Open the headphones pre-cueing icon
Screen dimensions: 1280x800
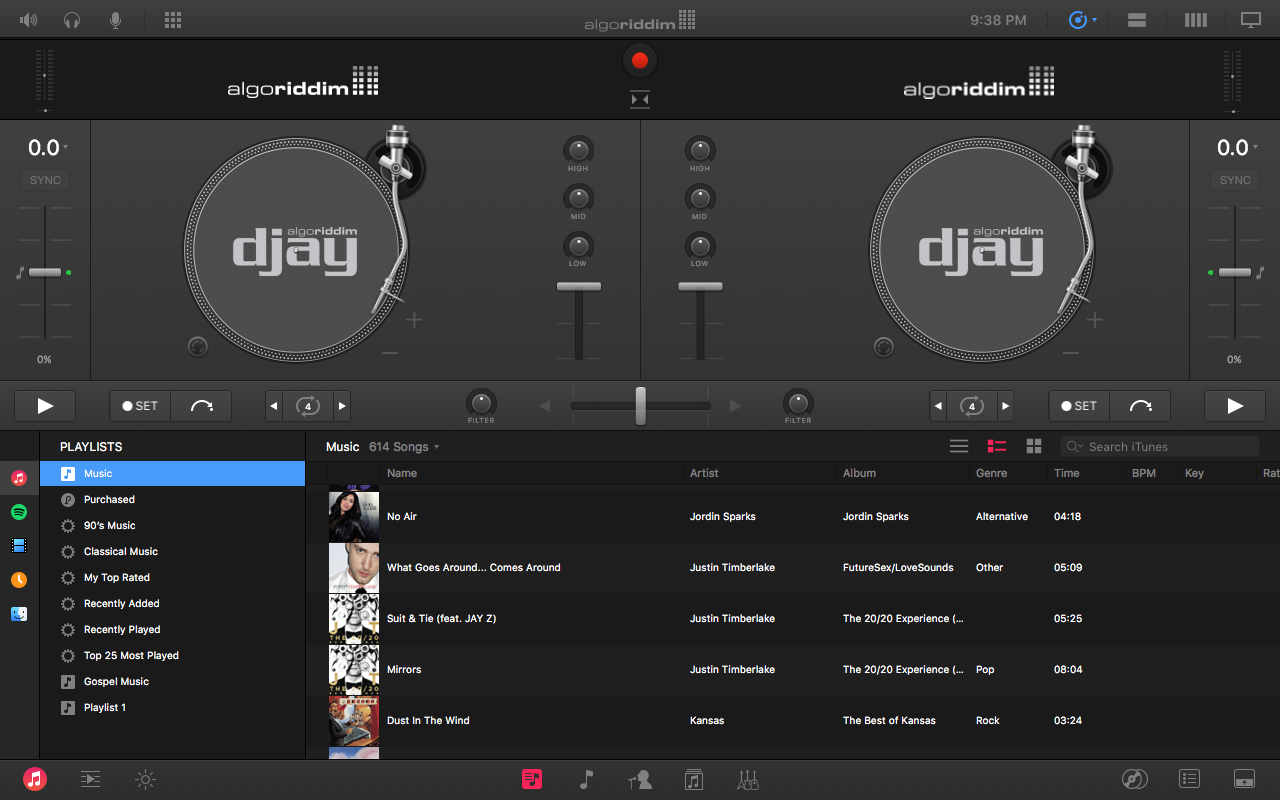click(x=72, y=19)
